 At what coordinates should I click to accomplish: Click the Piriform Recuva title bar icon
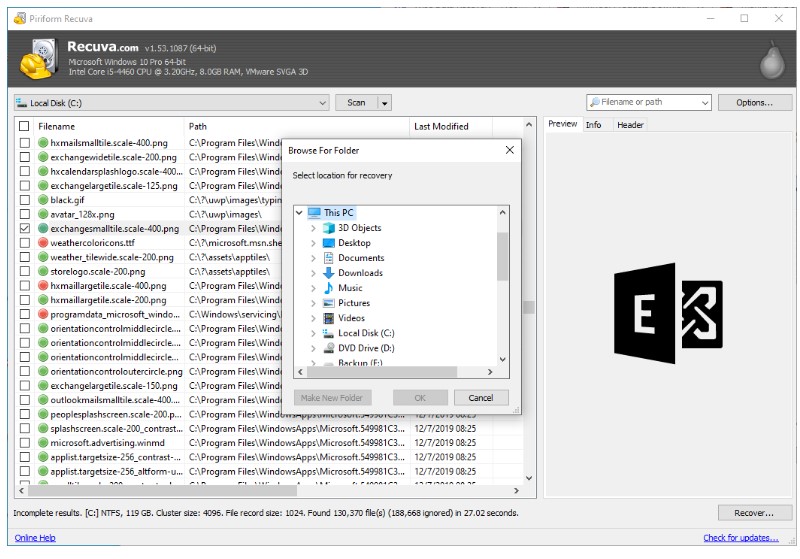point(20,18)
